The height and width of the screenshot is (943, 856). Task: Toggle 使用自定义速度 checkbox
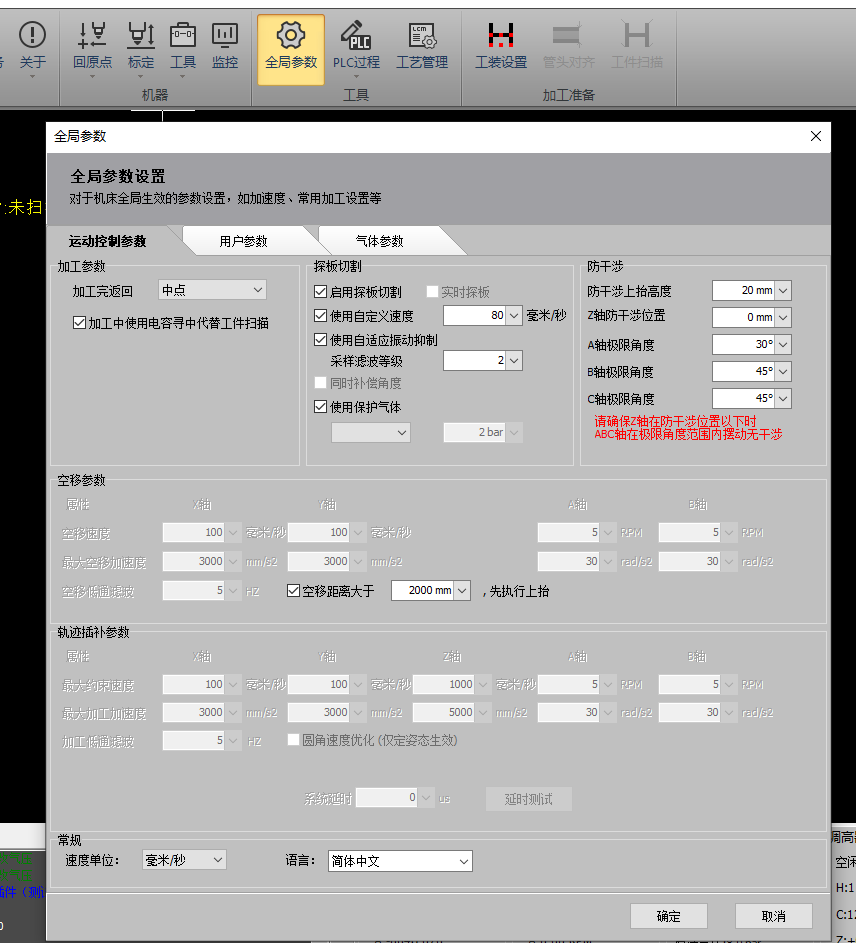coord(321,316)
